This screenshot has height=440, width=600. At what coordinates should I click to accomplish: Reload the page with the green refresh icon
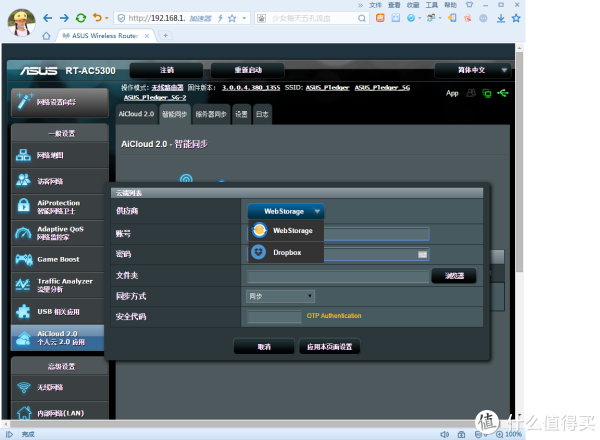coord(81,18)
